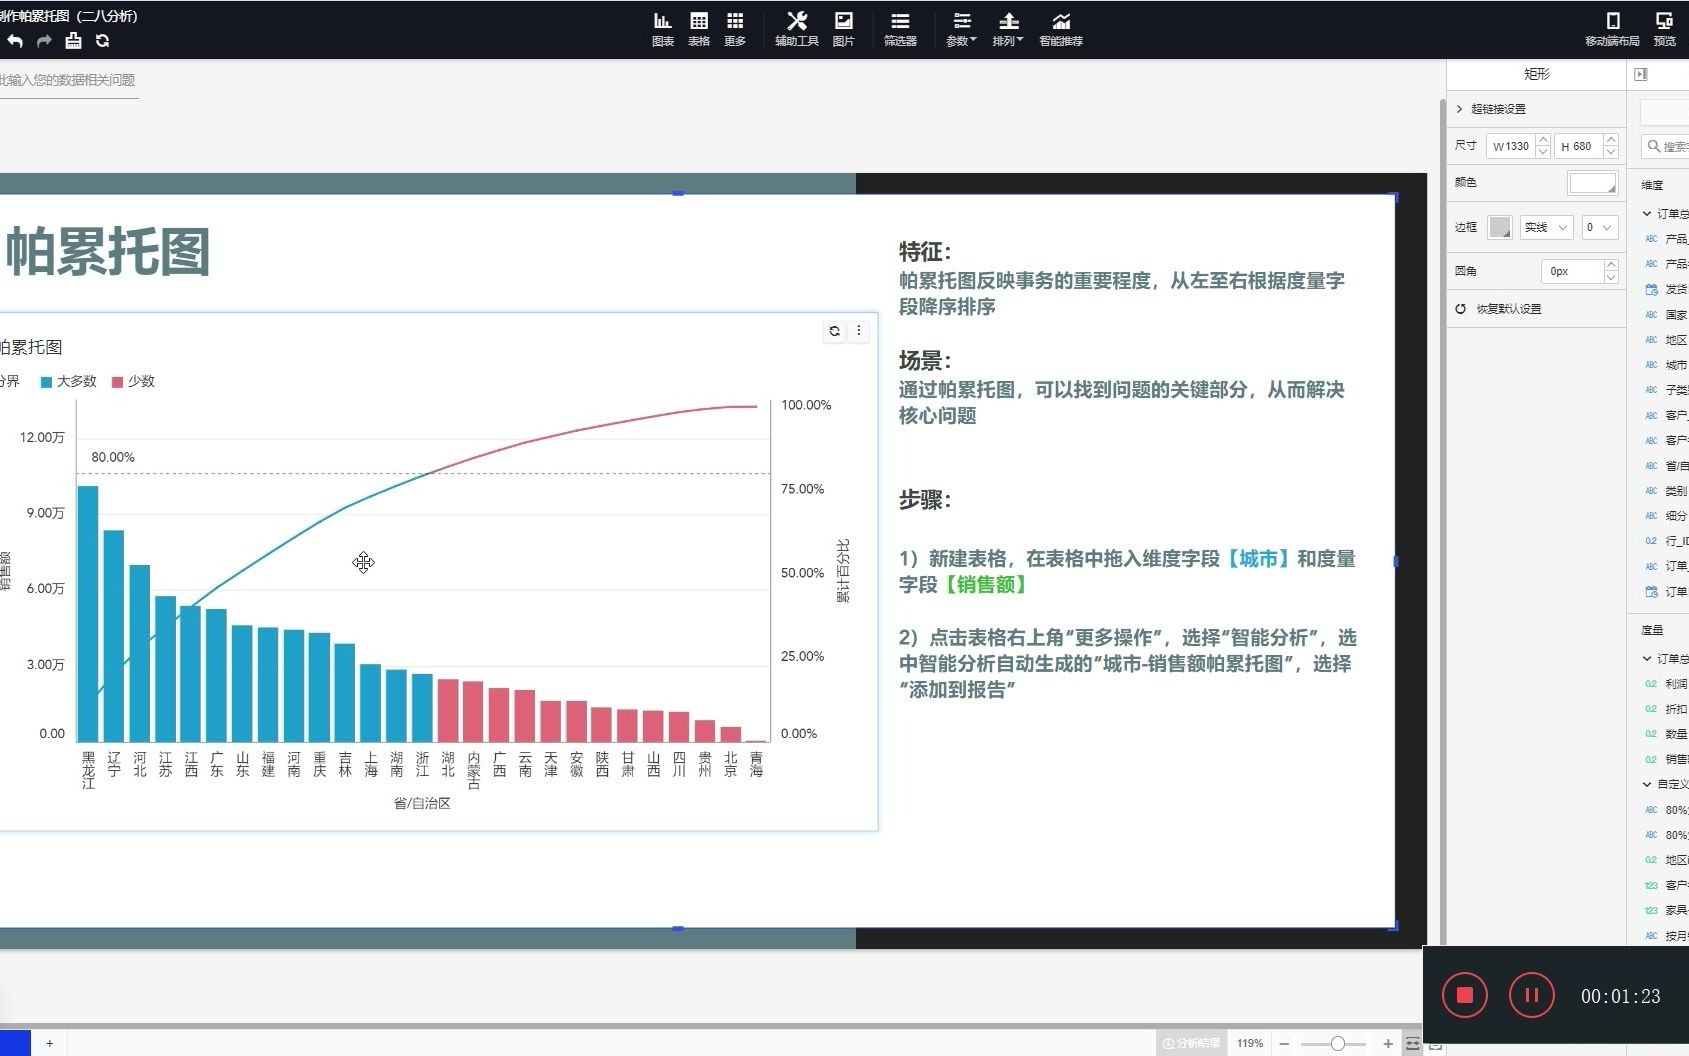Screen dimensions: 1689x1056
Task: Open 辅助工具 auxiliary tools
Action: point(796,29)
